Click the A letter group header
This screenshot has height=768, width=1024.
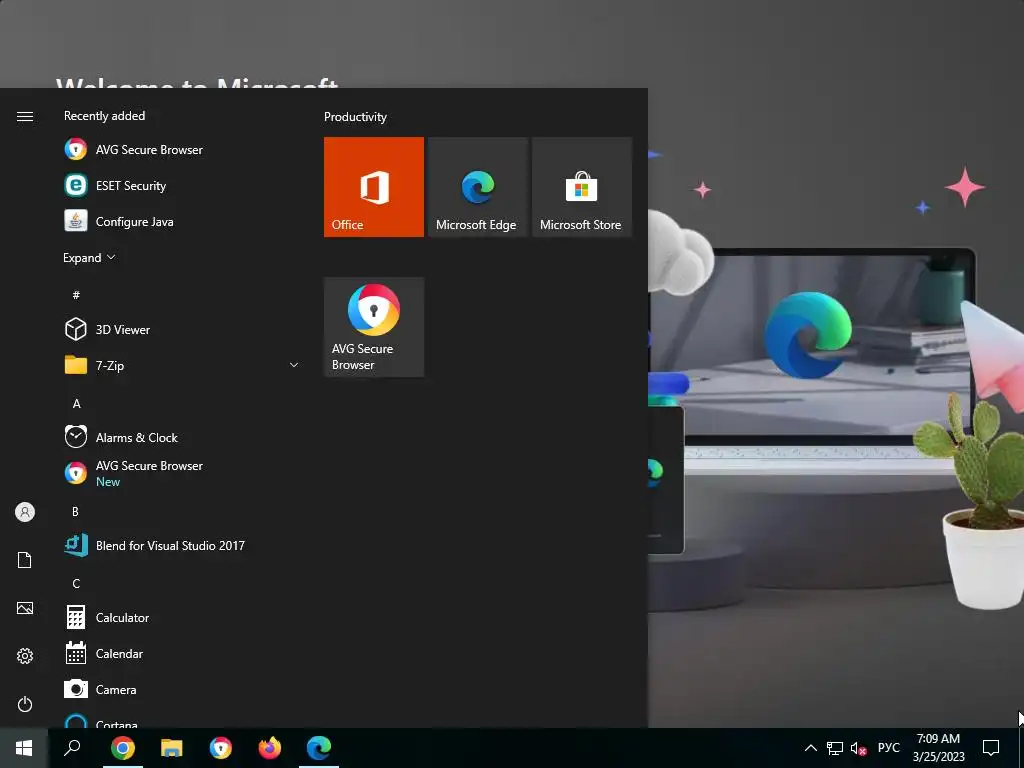(x=76, y=404)
